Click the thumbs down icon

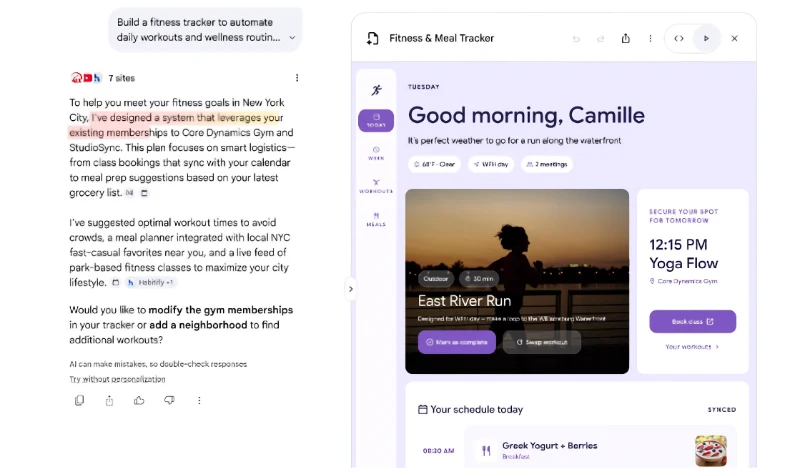169,401
